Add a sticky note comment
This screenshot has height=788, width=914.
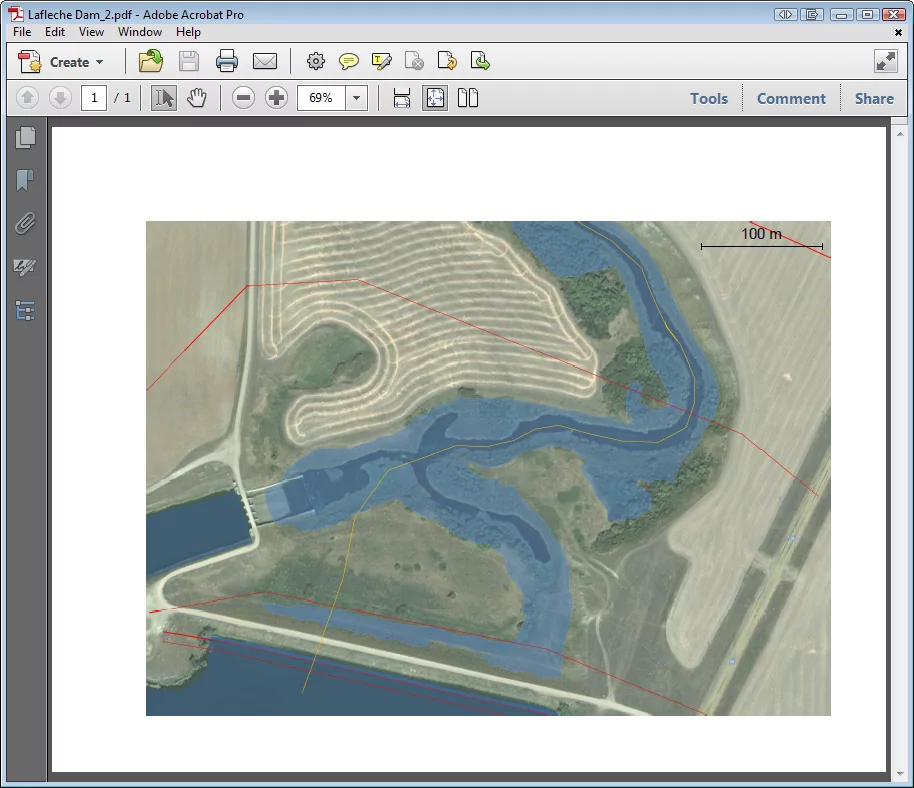point(348,61)
